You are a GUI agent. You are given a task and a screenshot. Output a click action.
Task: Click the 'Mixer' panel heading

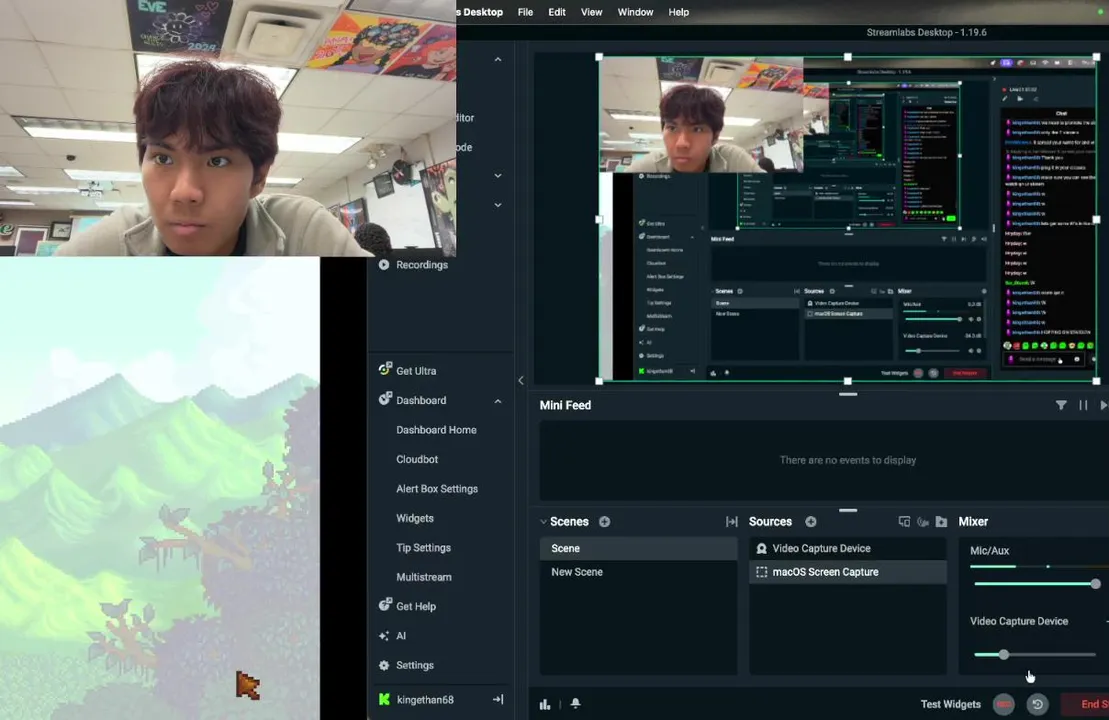973,522
